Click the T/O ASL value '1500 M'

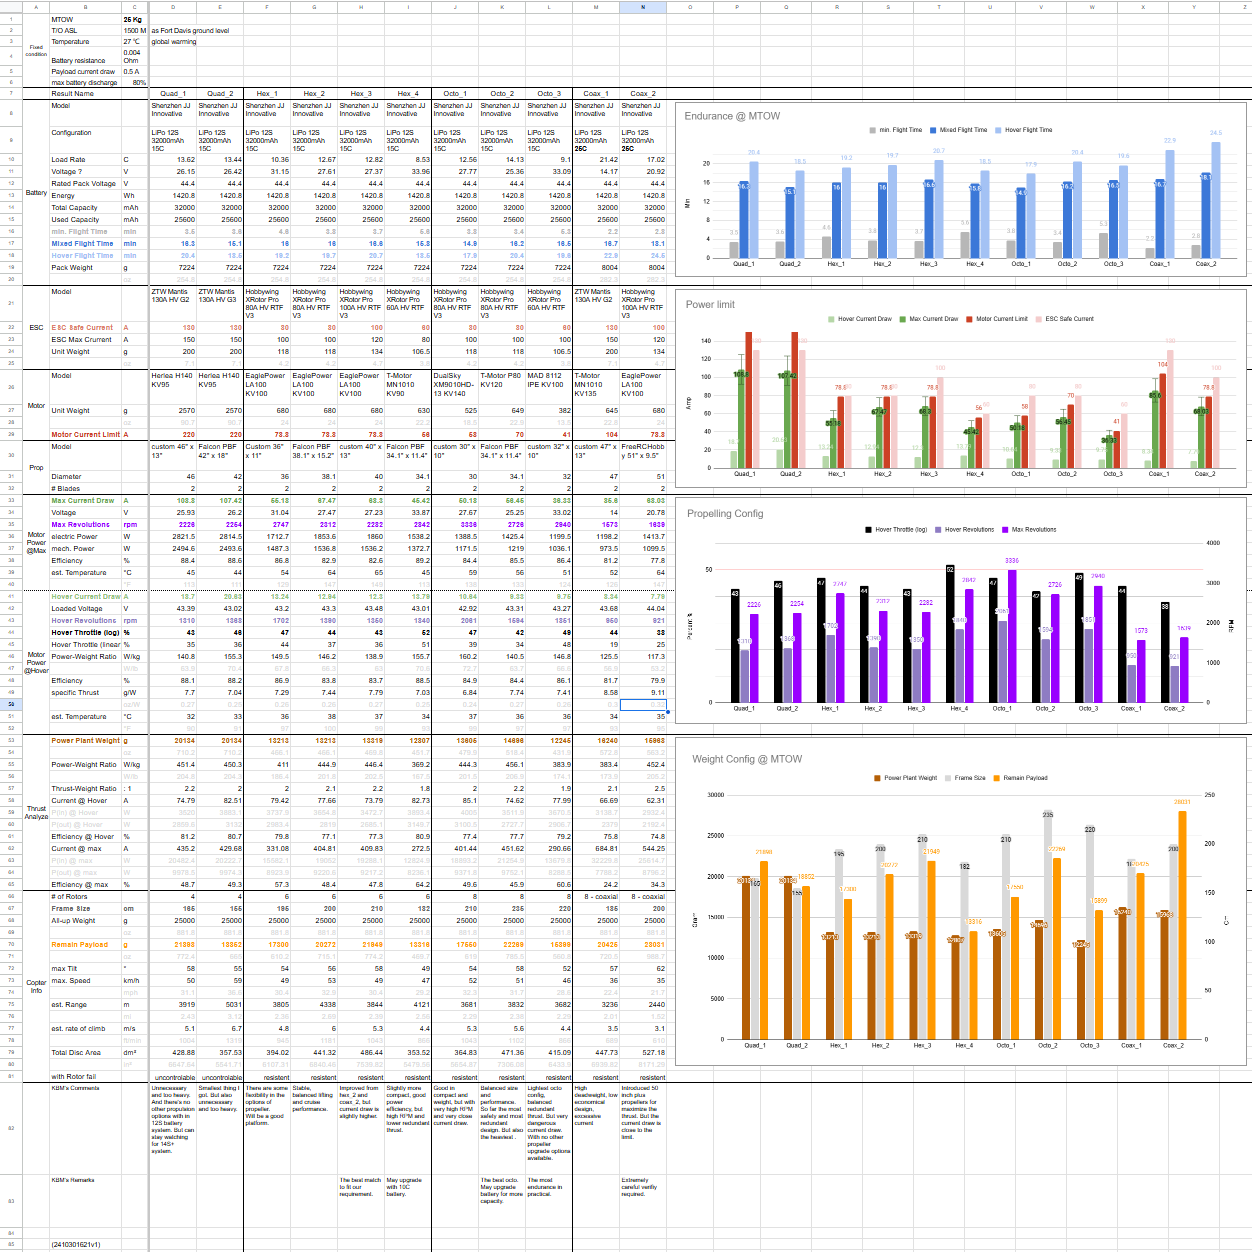click(135, 30)
